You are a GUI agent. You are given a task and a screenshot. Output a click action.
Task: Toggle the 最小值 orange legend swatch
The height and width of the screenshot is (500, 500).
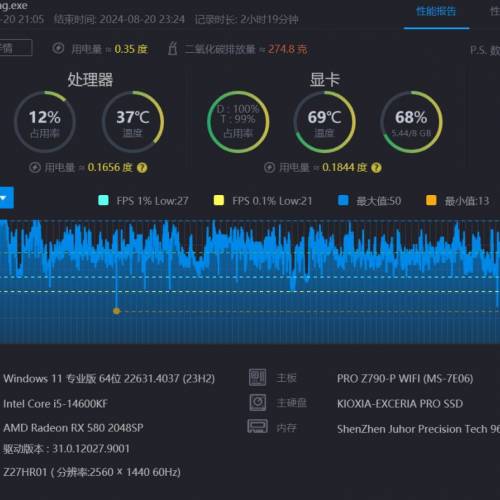pyautogui.click(x=431, y=200)
